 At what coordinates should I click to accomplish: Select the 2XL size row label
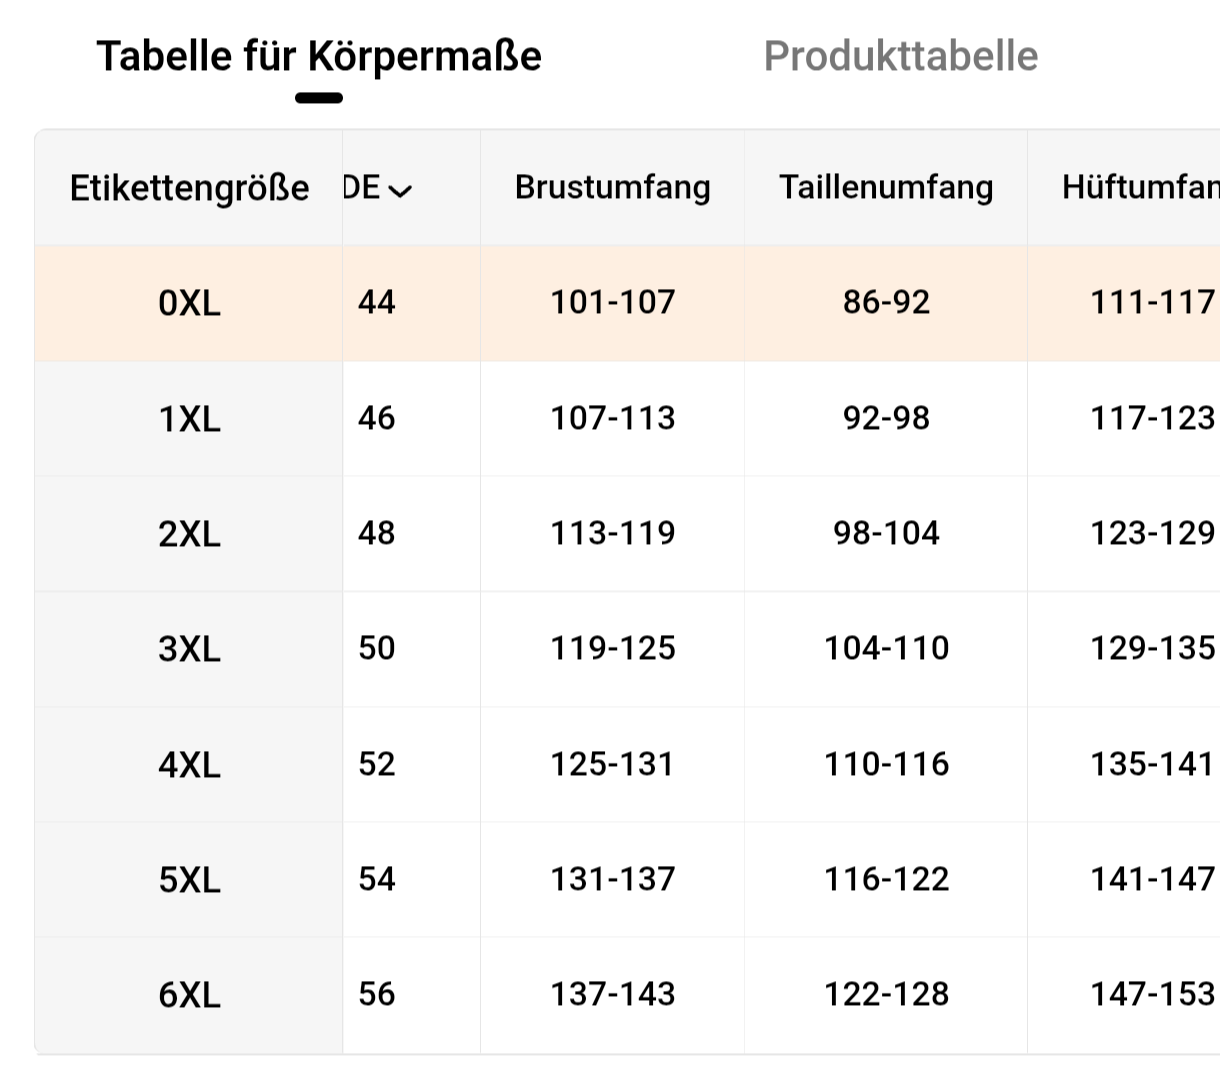[189, 534]
